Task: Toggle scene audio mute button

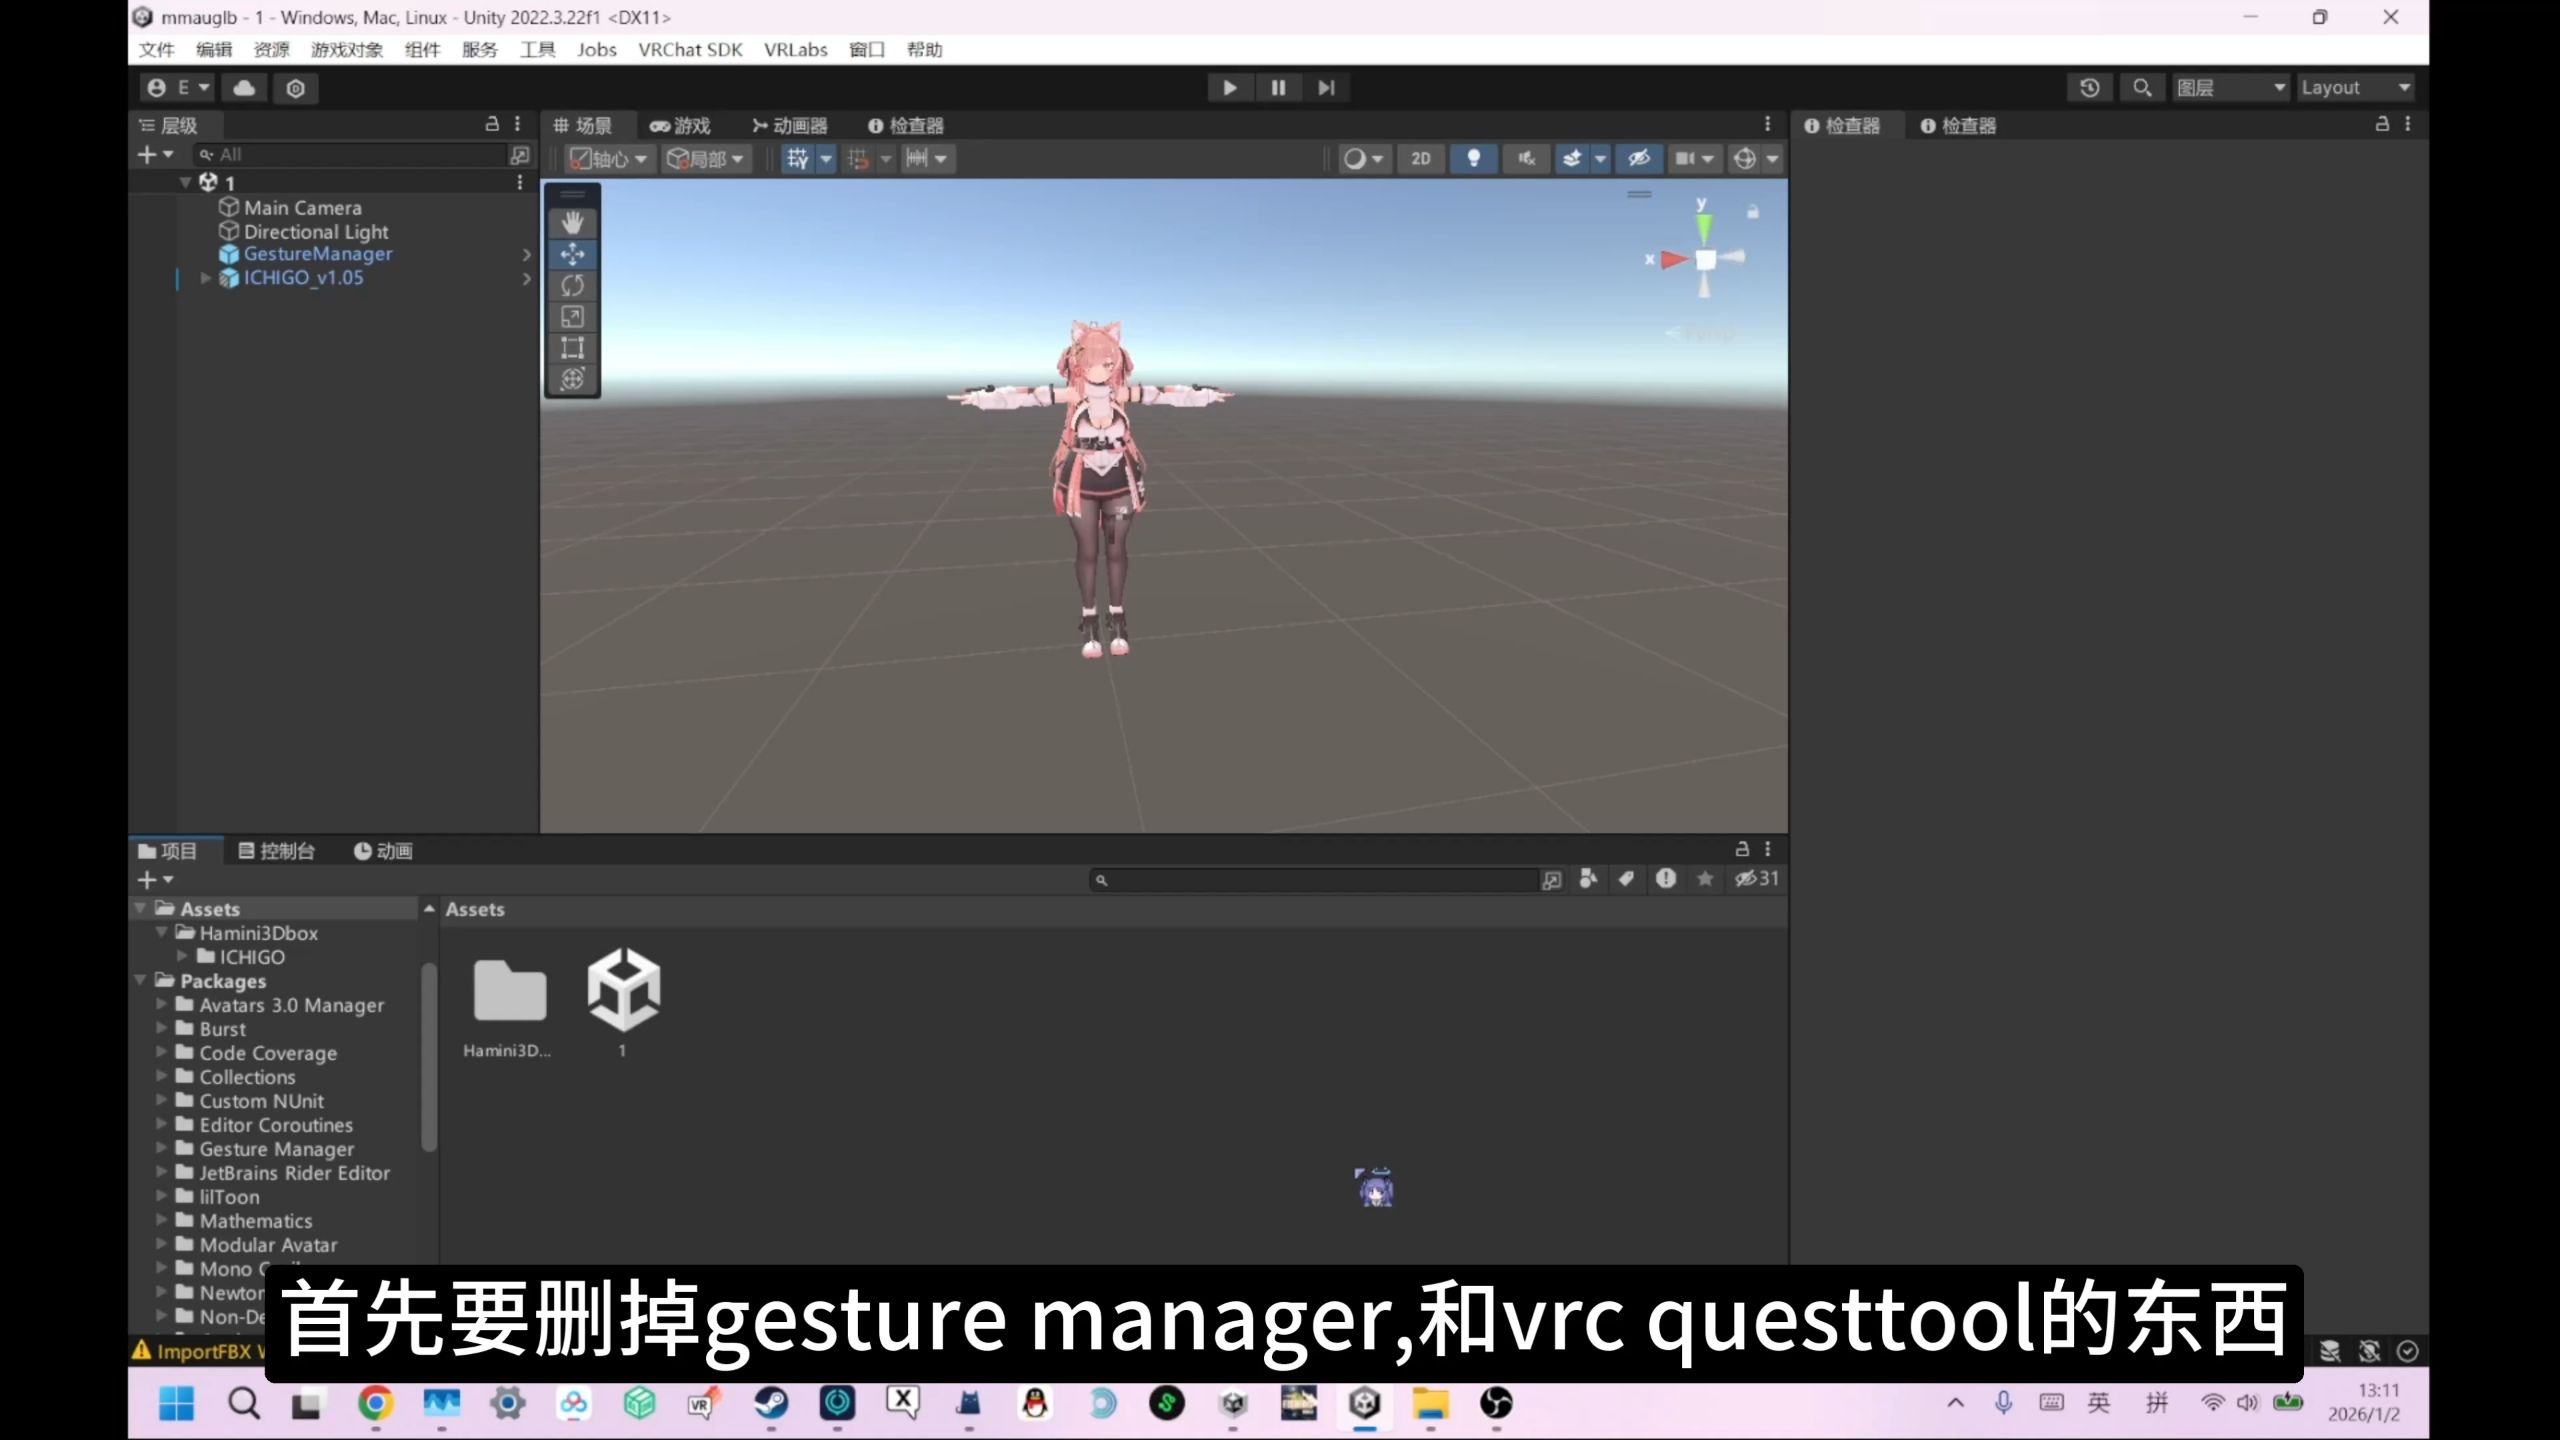Action: [x=1526, y=158]
